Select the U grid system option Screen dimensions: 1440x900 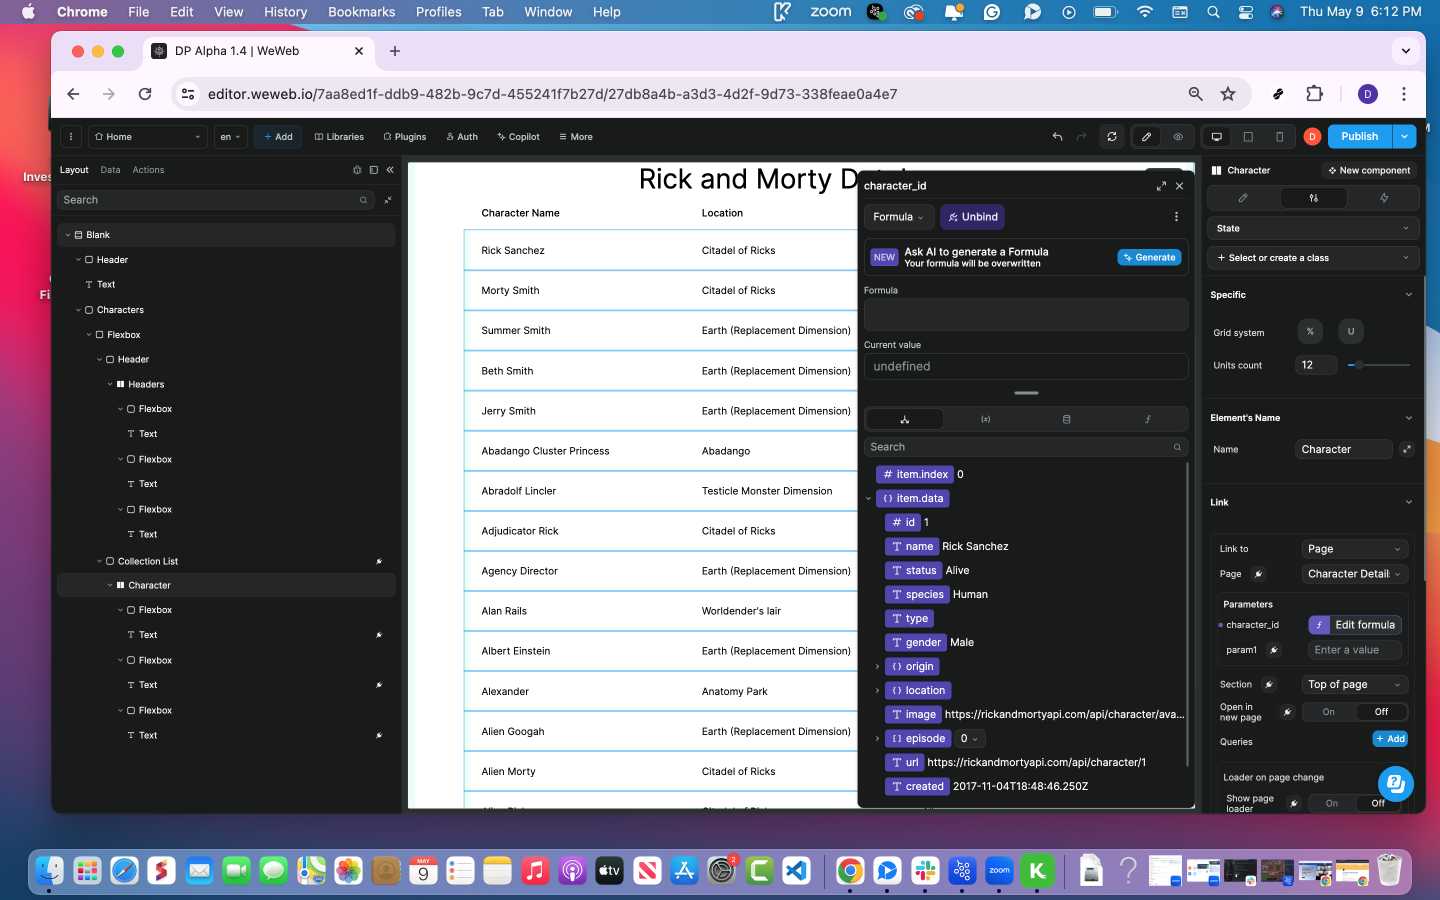pos(1351,332)
